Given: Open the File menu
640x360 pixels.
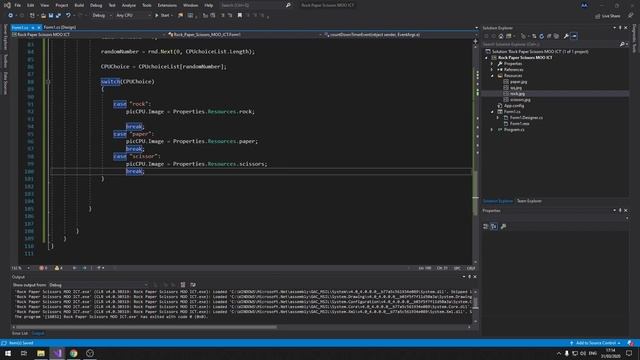Looking at the screenshot, I should 18,5.
